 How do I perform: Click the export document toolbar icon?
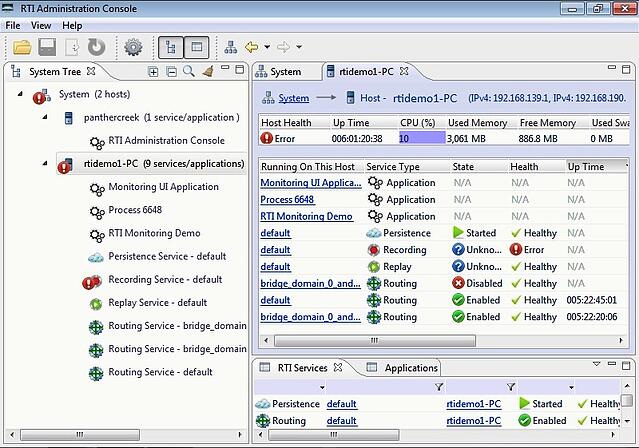pos(72,47)
